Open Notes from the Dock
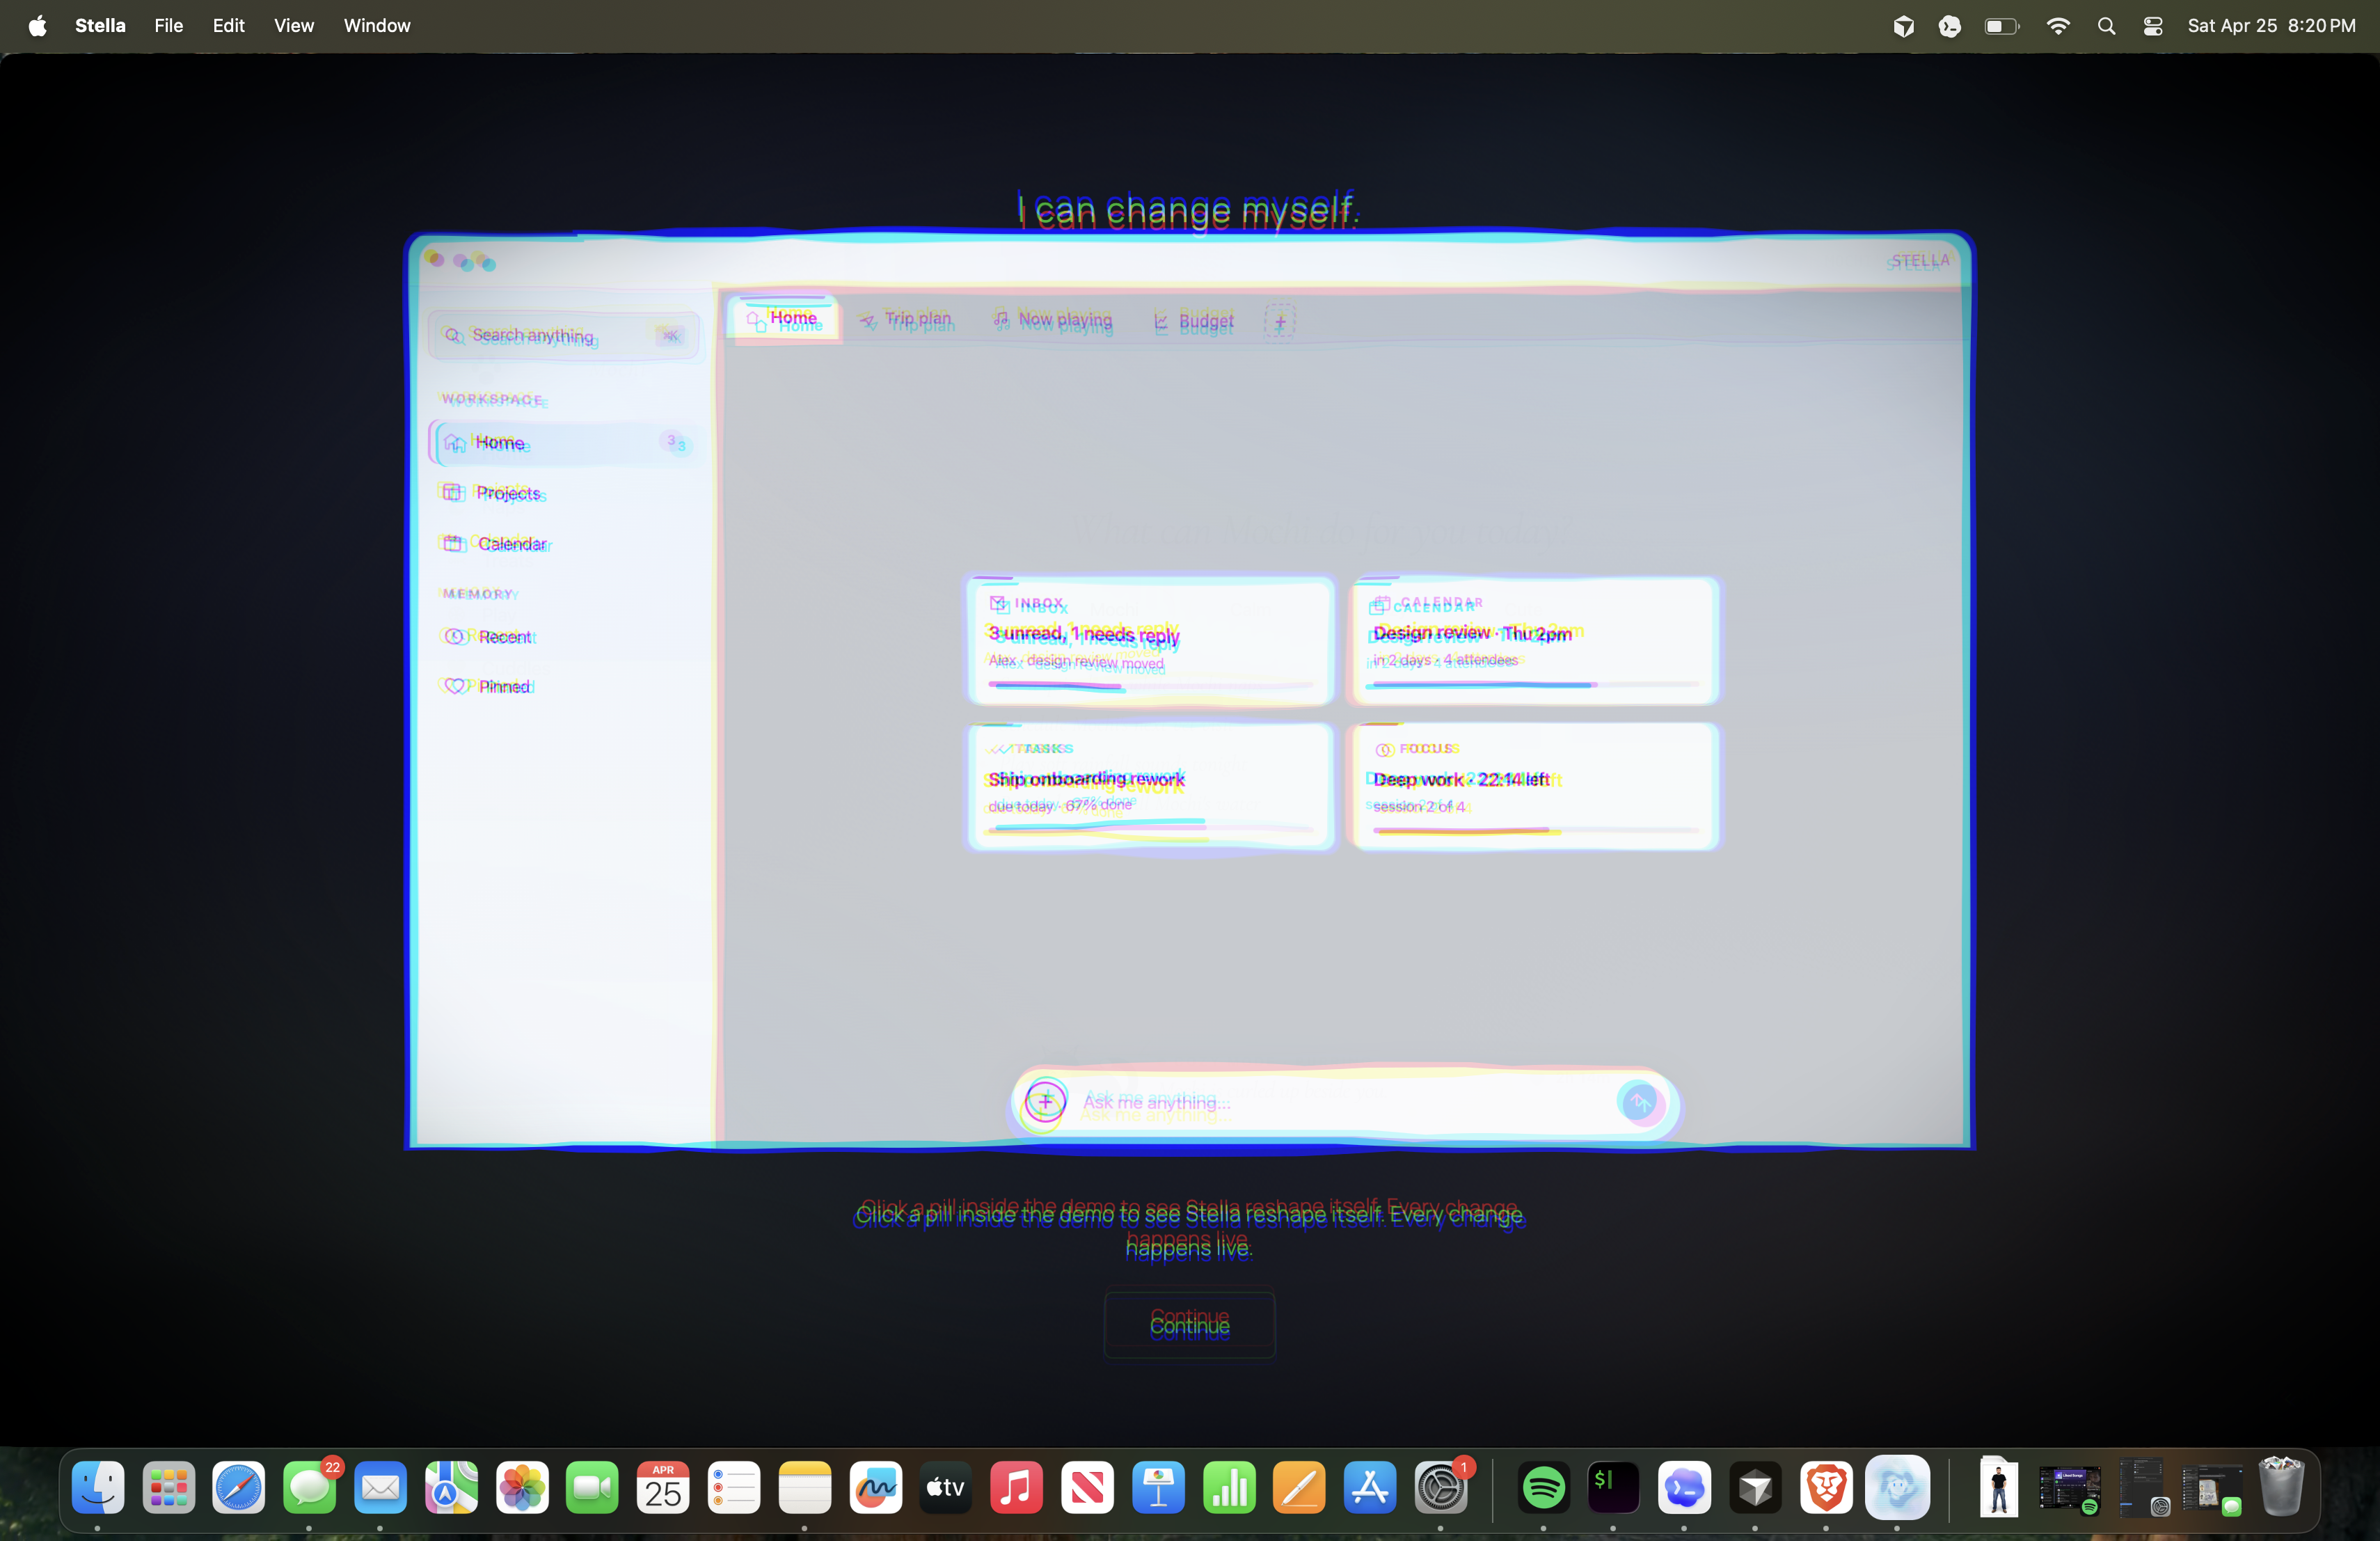Image resolution: width=2380 pixels, height=1541 pixels. tap(805, 1487)
